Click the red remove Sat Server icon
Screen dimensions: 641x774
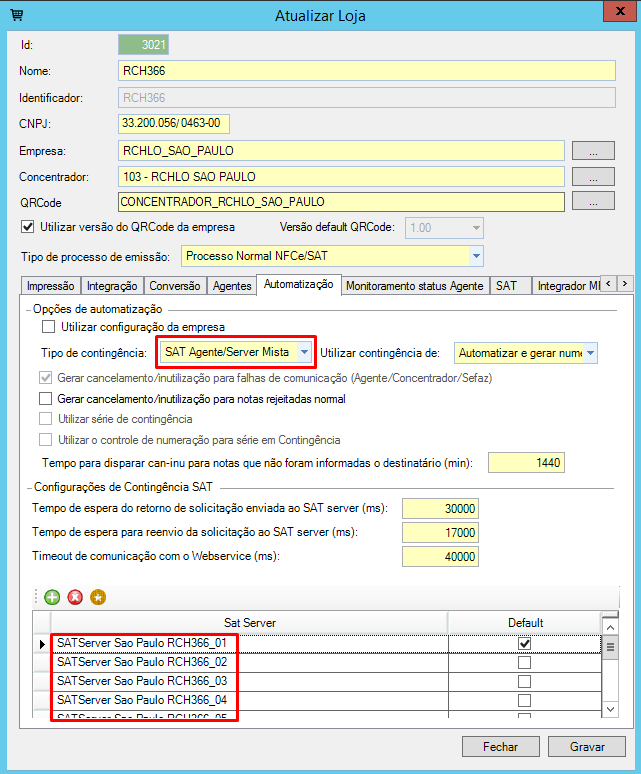click(x=75, y=597)
